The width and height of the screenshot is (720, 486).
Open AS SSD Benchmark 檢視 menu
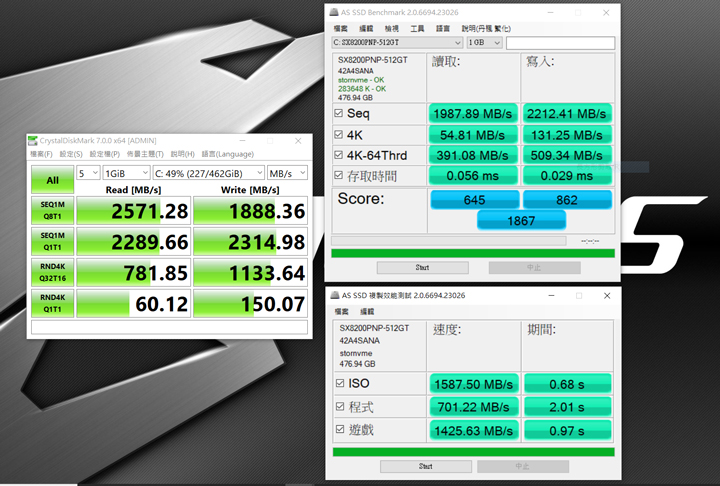(392, 28)
